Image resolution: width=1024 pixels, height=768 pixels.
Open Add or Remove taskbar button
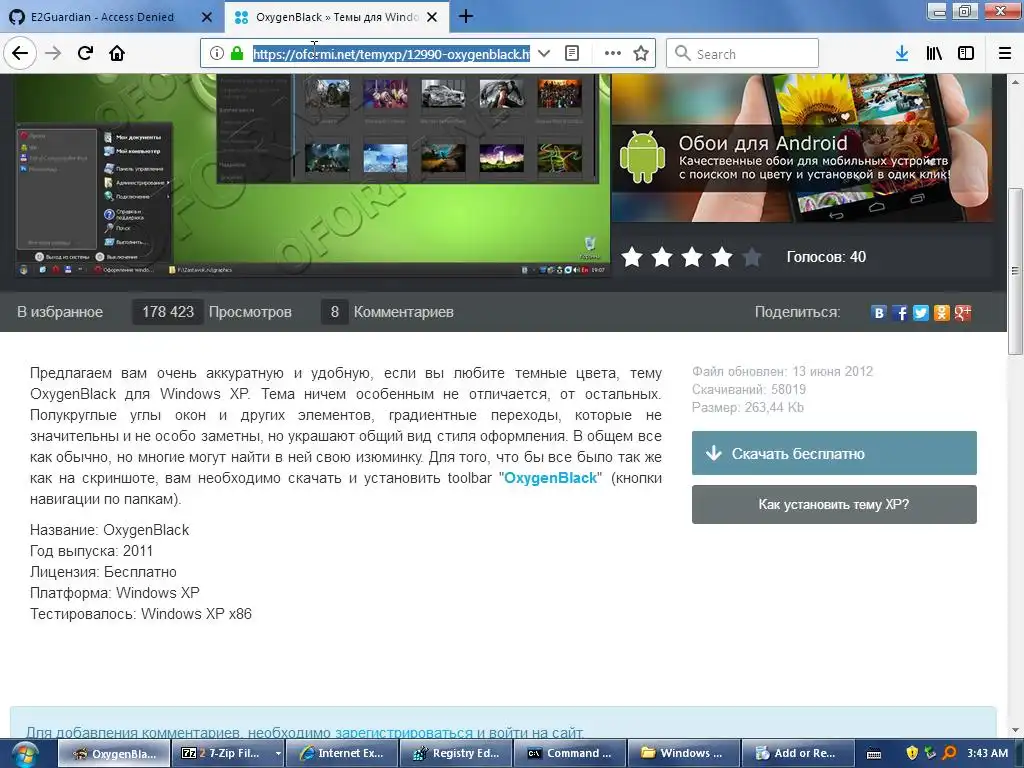(x=798, y=753)
